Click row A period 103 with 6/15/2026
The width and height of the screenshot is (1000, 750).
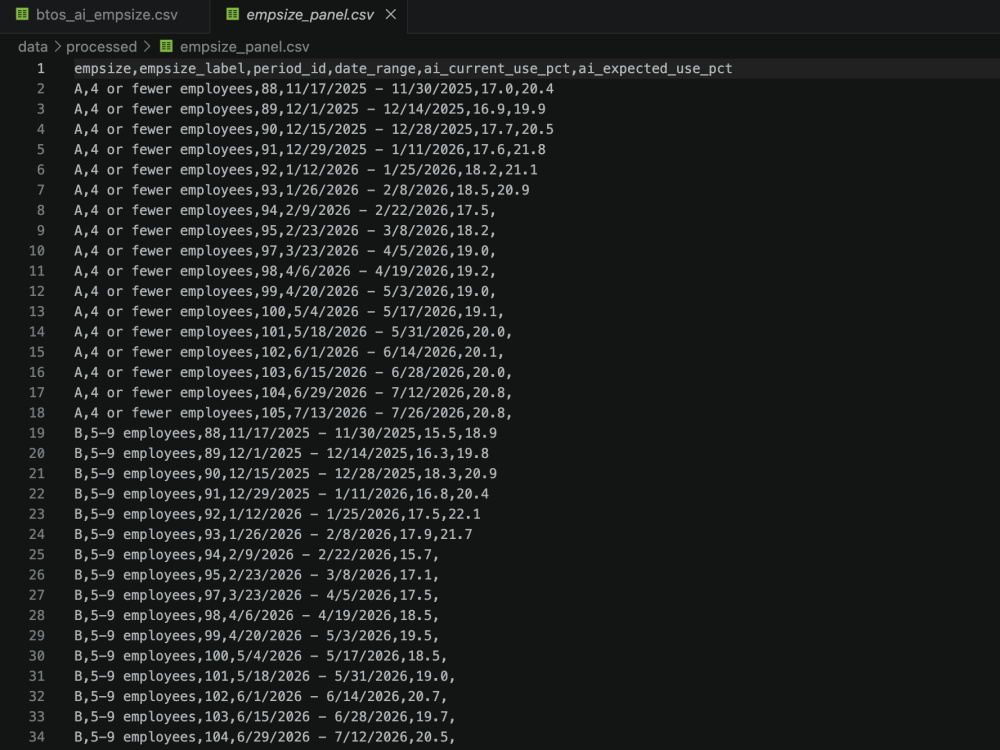click(293, 372)
